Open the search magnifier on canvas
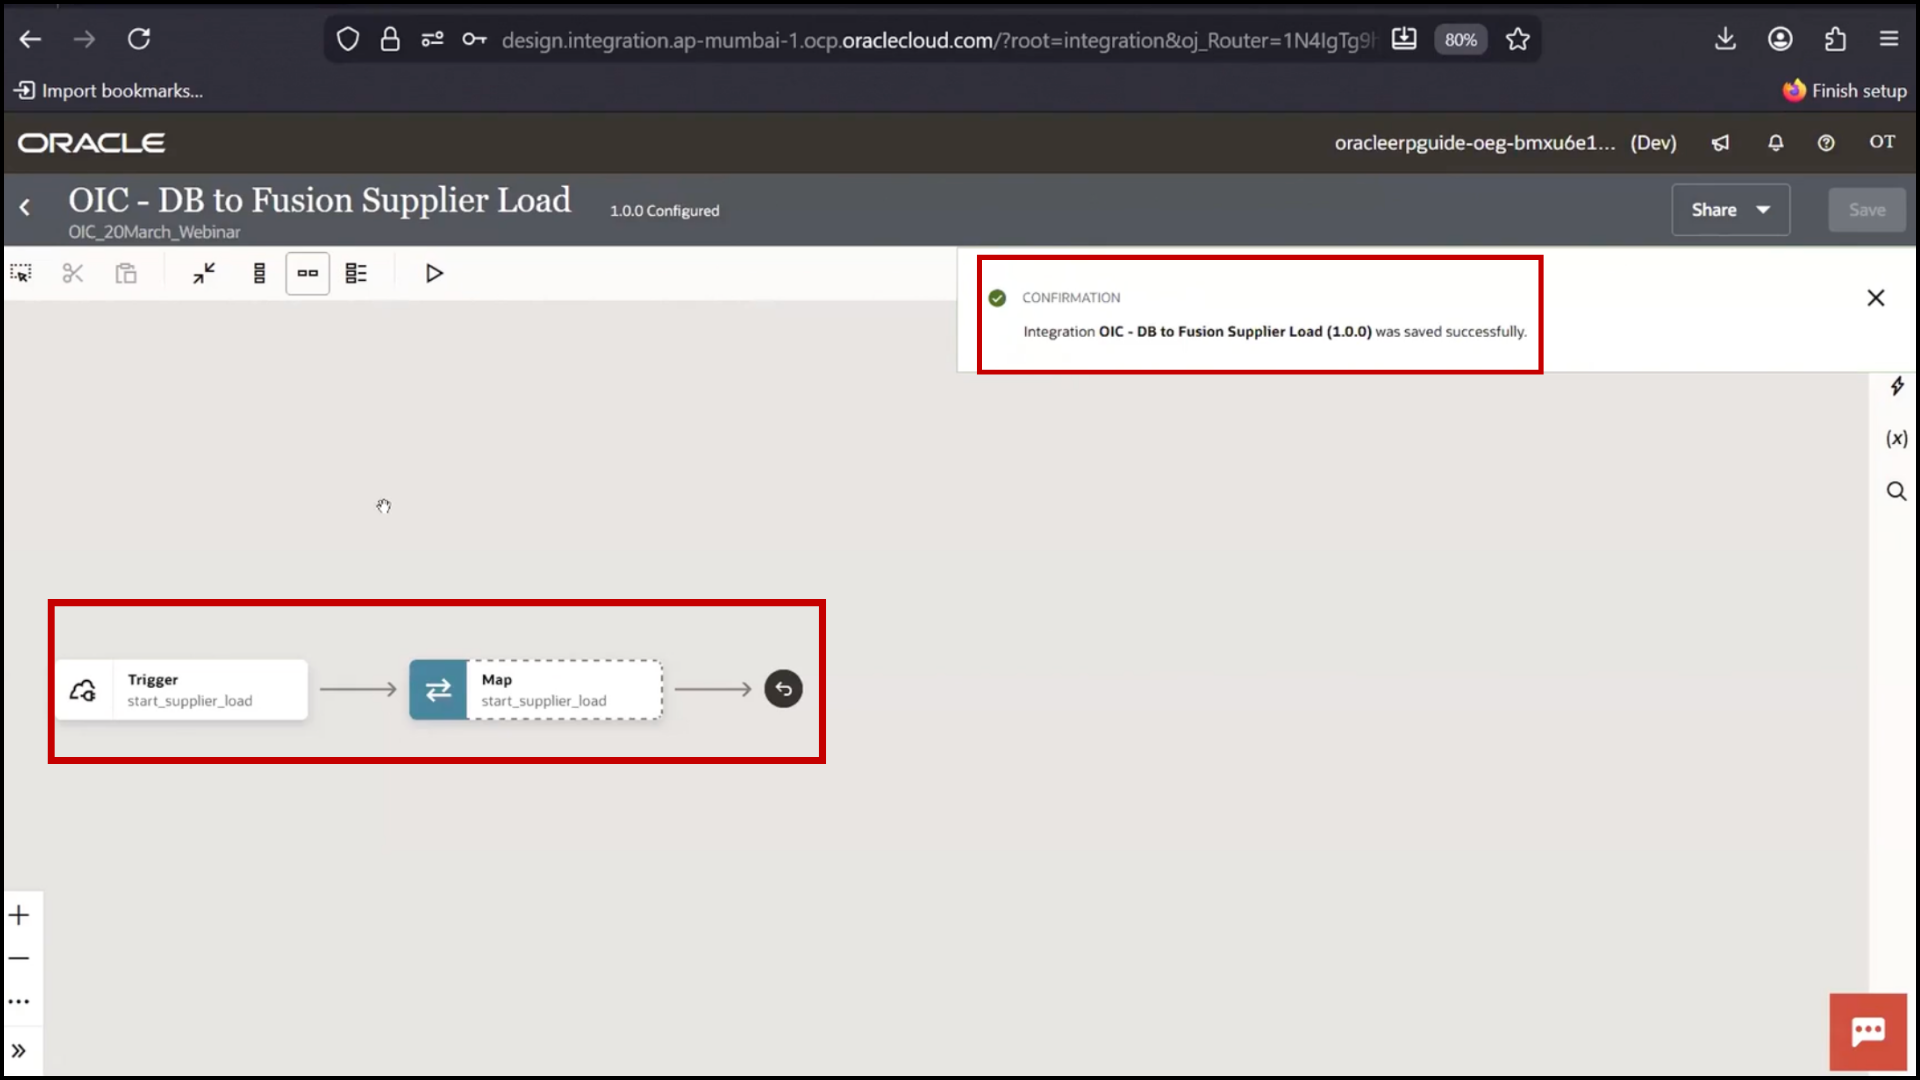 pos(1897,491)
